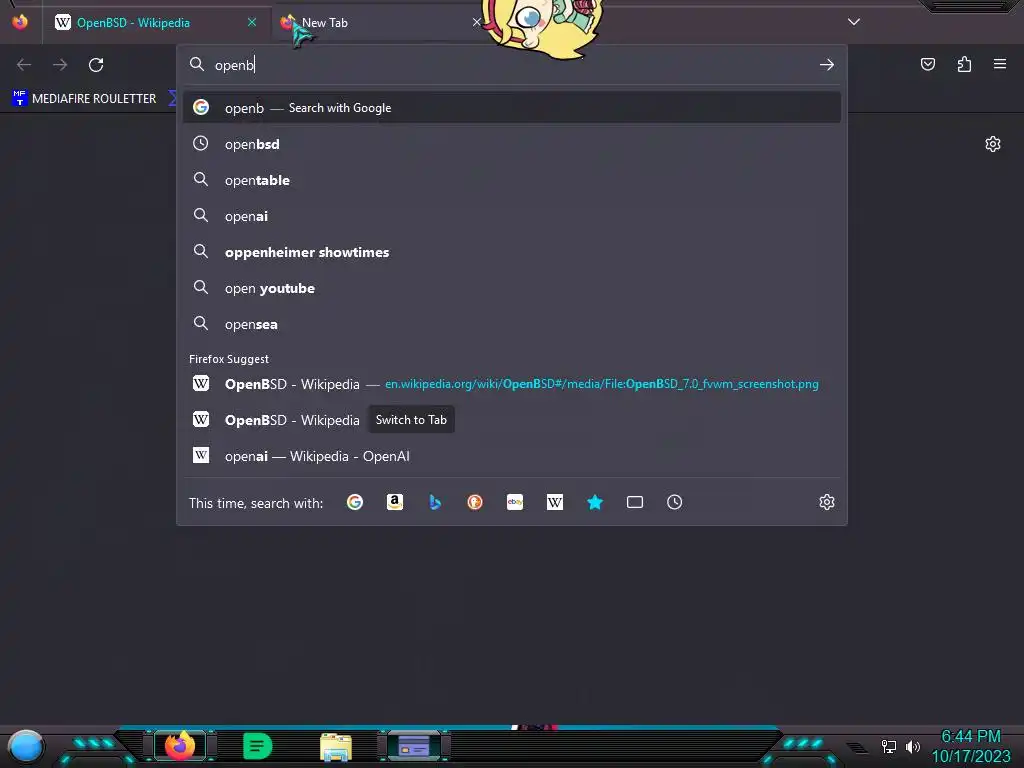This screenshot has height=768, width=1024.
Task: Open search settings gear in dropdown
Action: pos(826,502)
